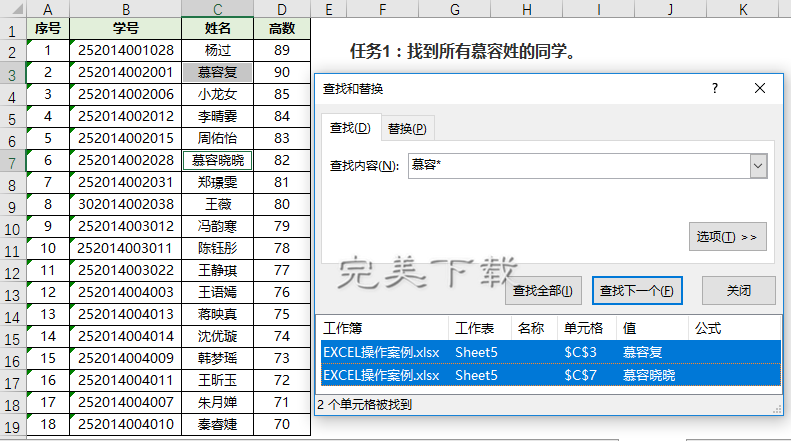Select the cell containing 秦睿婕
Viewport: 791px width, 441px height.
pyautogui.click(x=217, y=424)
